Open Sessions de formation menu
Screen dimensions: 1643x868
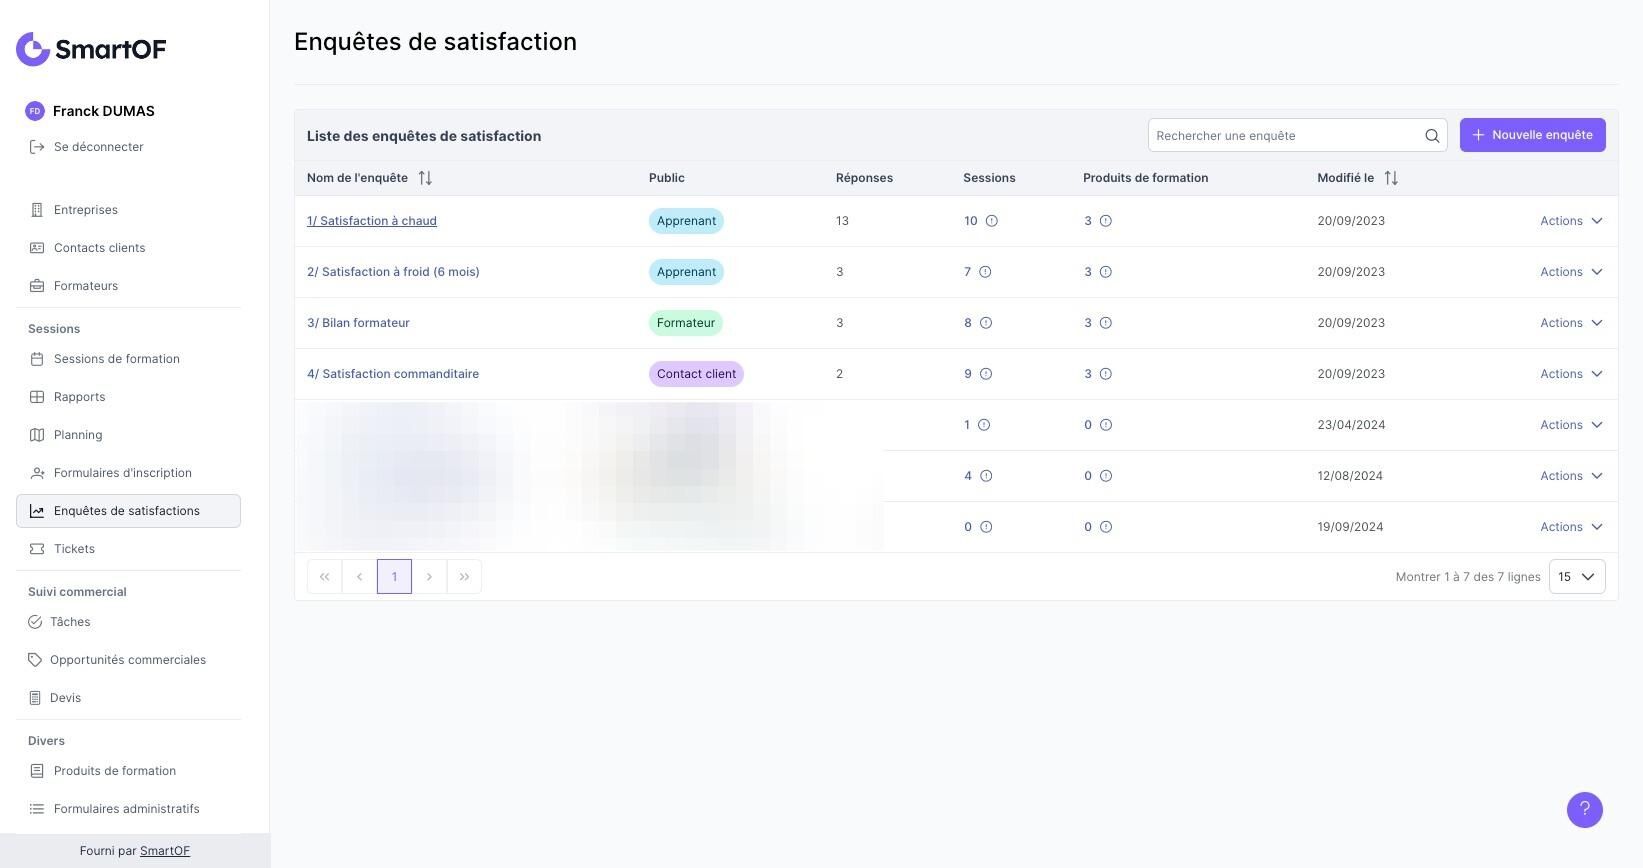click(x=116, y=359)
